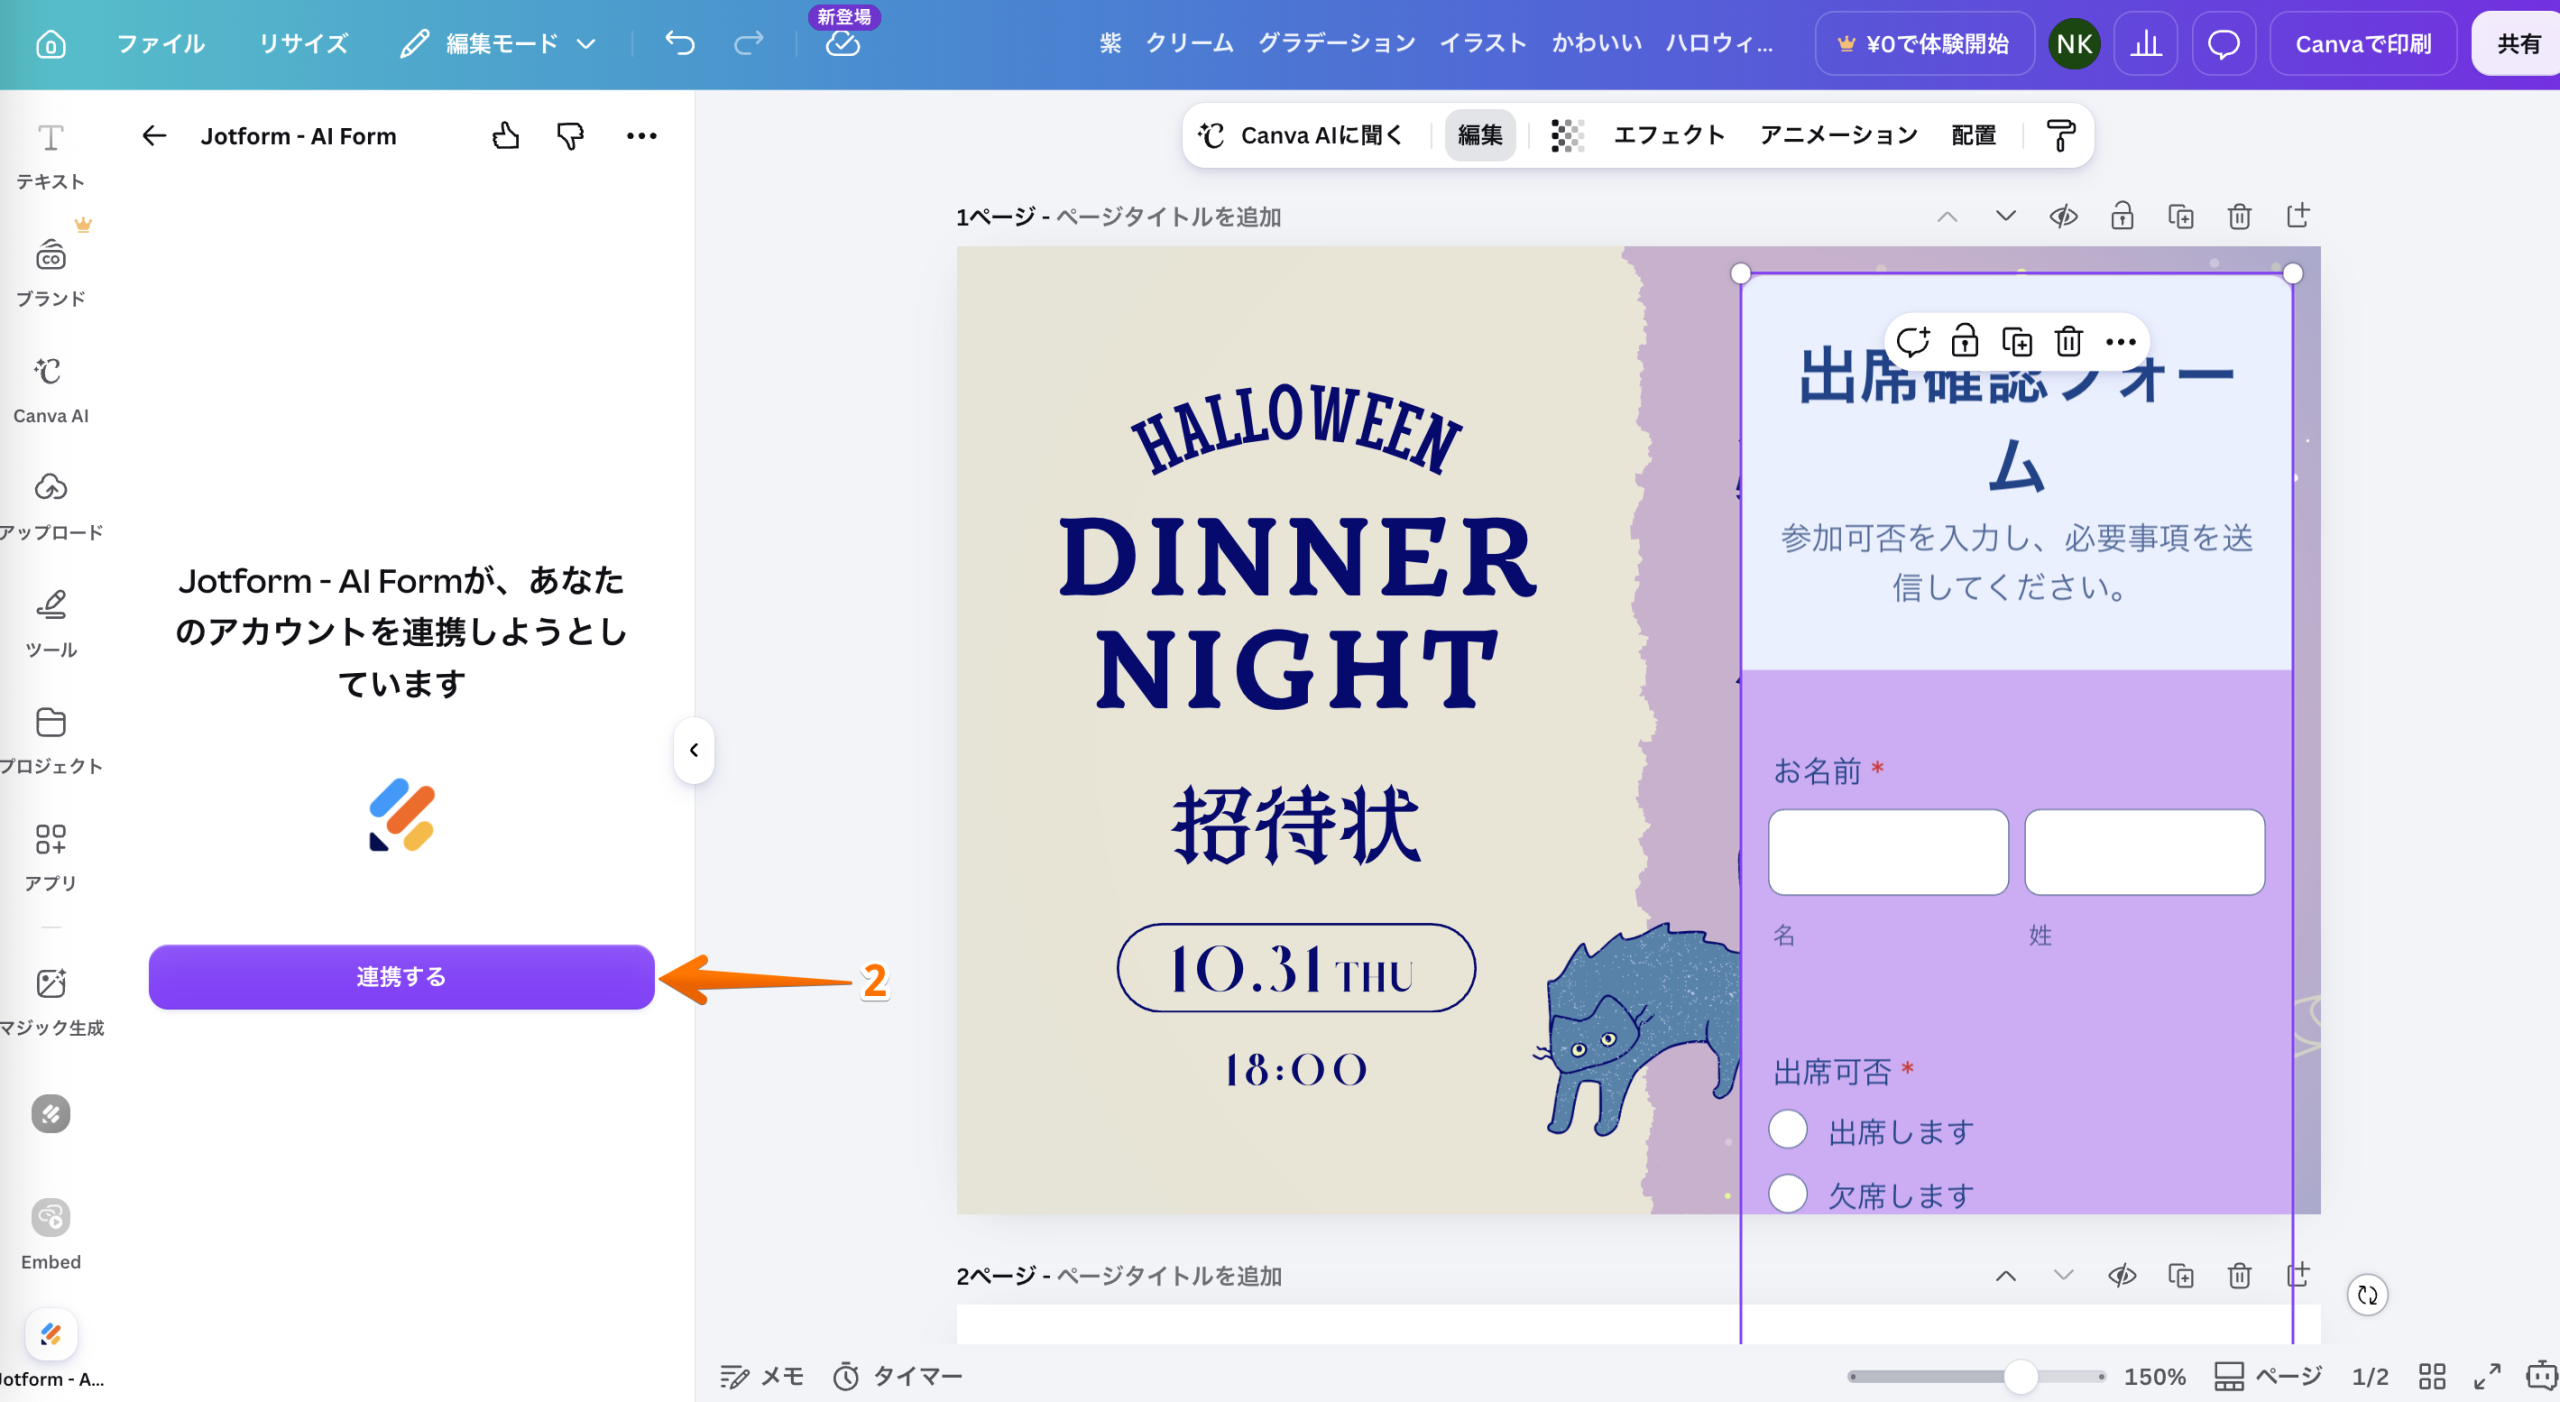The height and width of the screenshot is (1402, 2560).
Task: Click the thumbs up icon
Action: (x=506, y=135)
